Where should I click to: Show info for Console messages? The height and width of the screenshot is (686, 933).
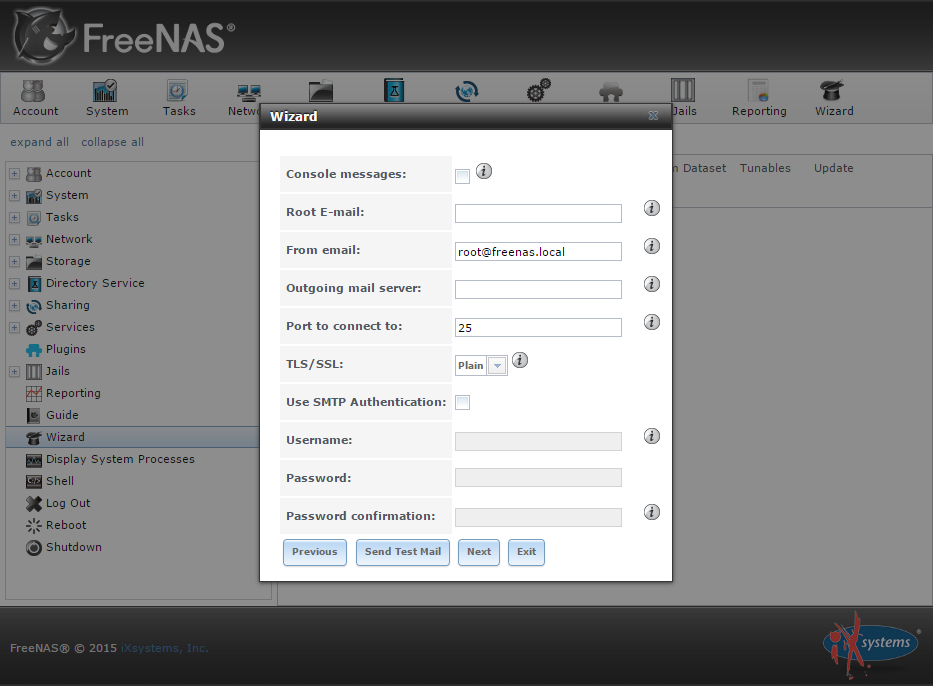tap(484, 171)
